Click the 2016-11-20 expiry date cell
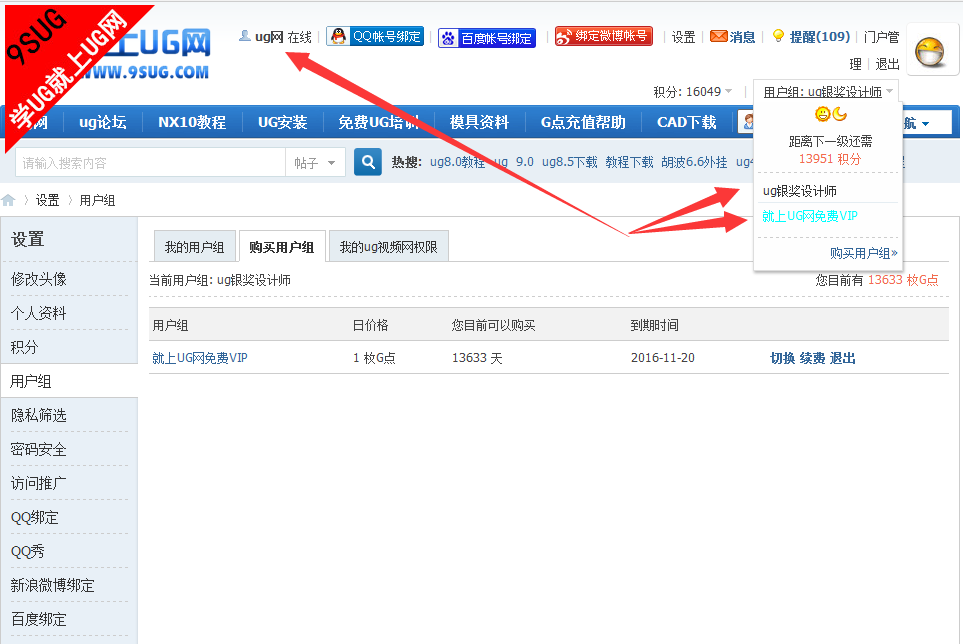Viewport: 963px width, 644px height. (x=663, y=357)
